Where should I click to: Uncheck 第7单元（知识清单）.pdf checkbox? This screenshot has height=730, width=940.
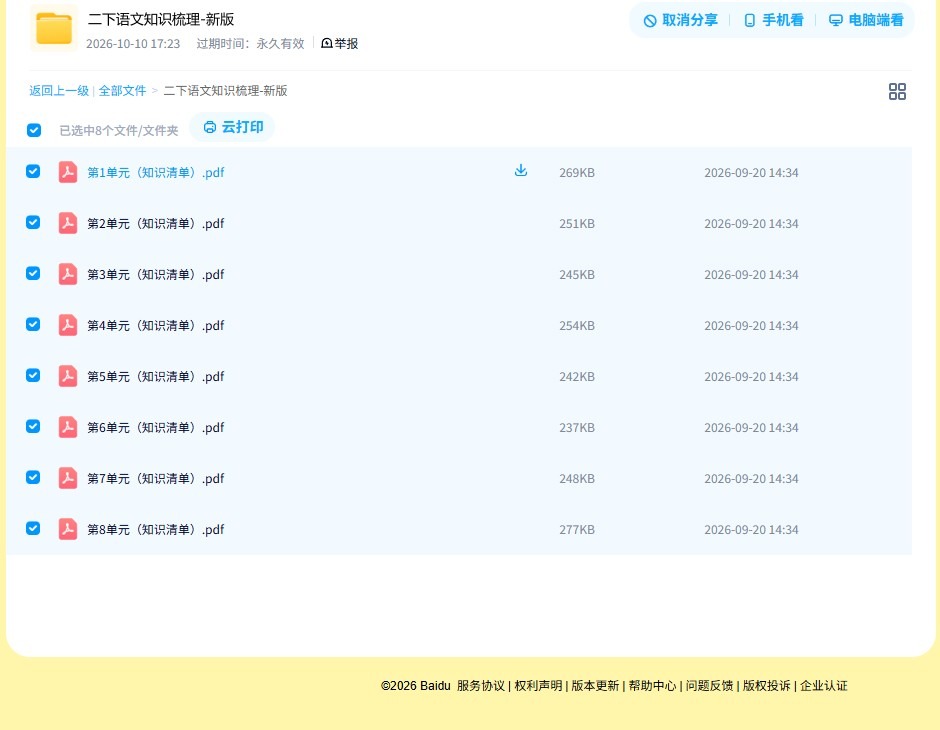pos(33,477)
